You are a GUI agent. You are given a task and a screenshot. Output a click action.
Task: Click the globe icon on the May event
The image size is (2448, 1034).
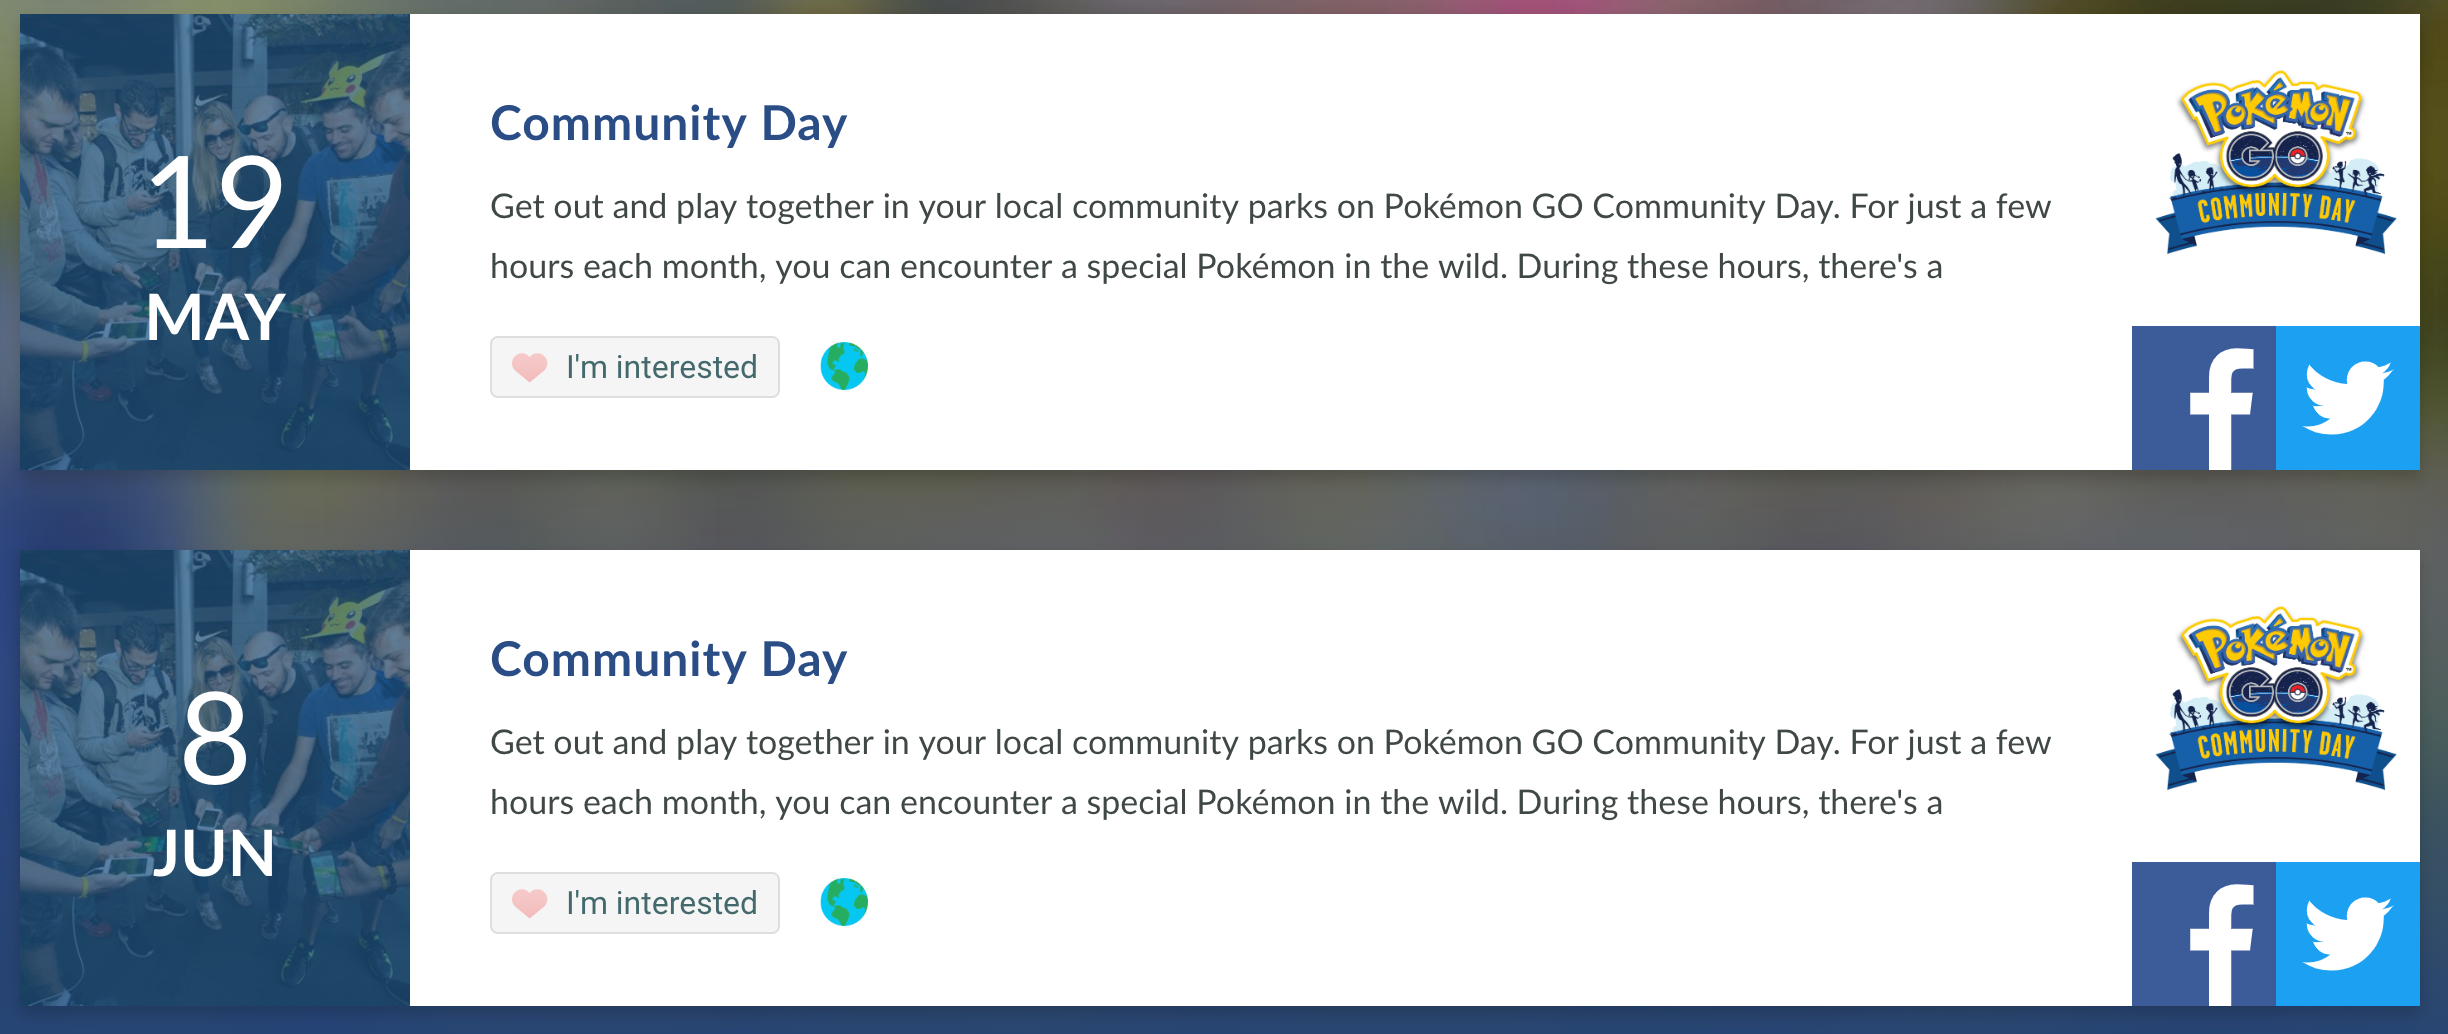[844, 366]
